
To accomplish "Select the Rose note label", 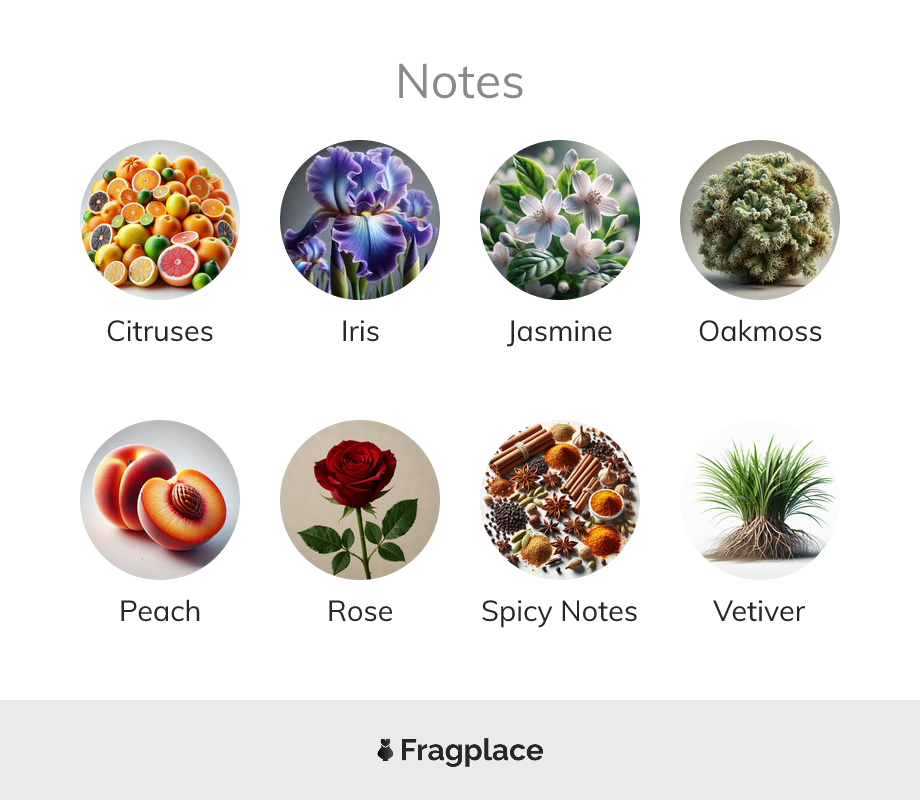I will 360,611.
